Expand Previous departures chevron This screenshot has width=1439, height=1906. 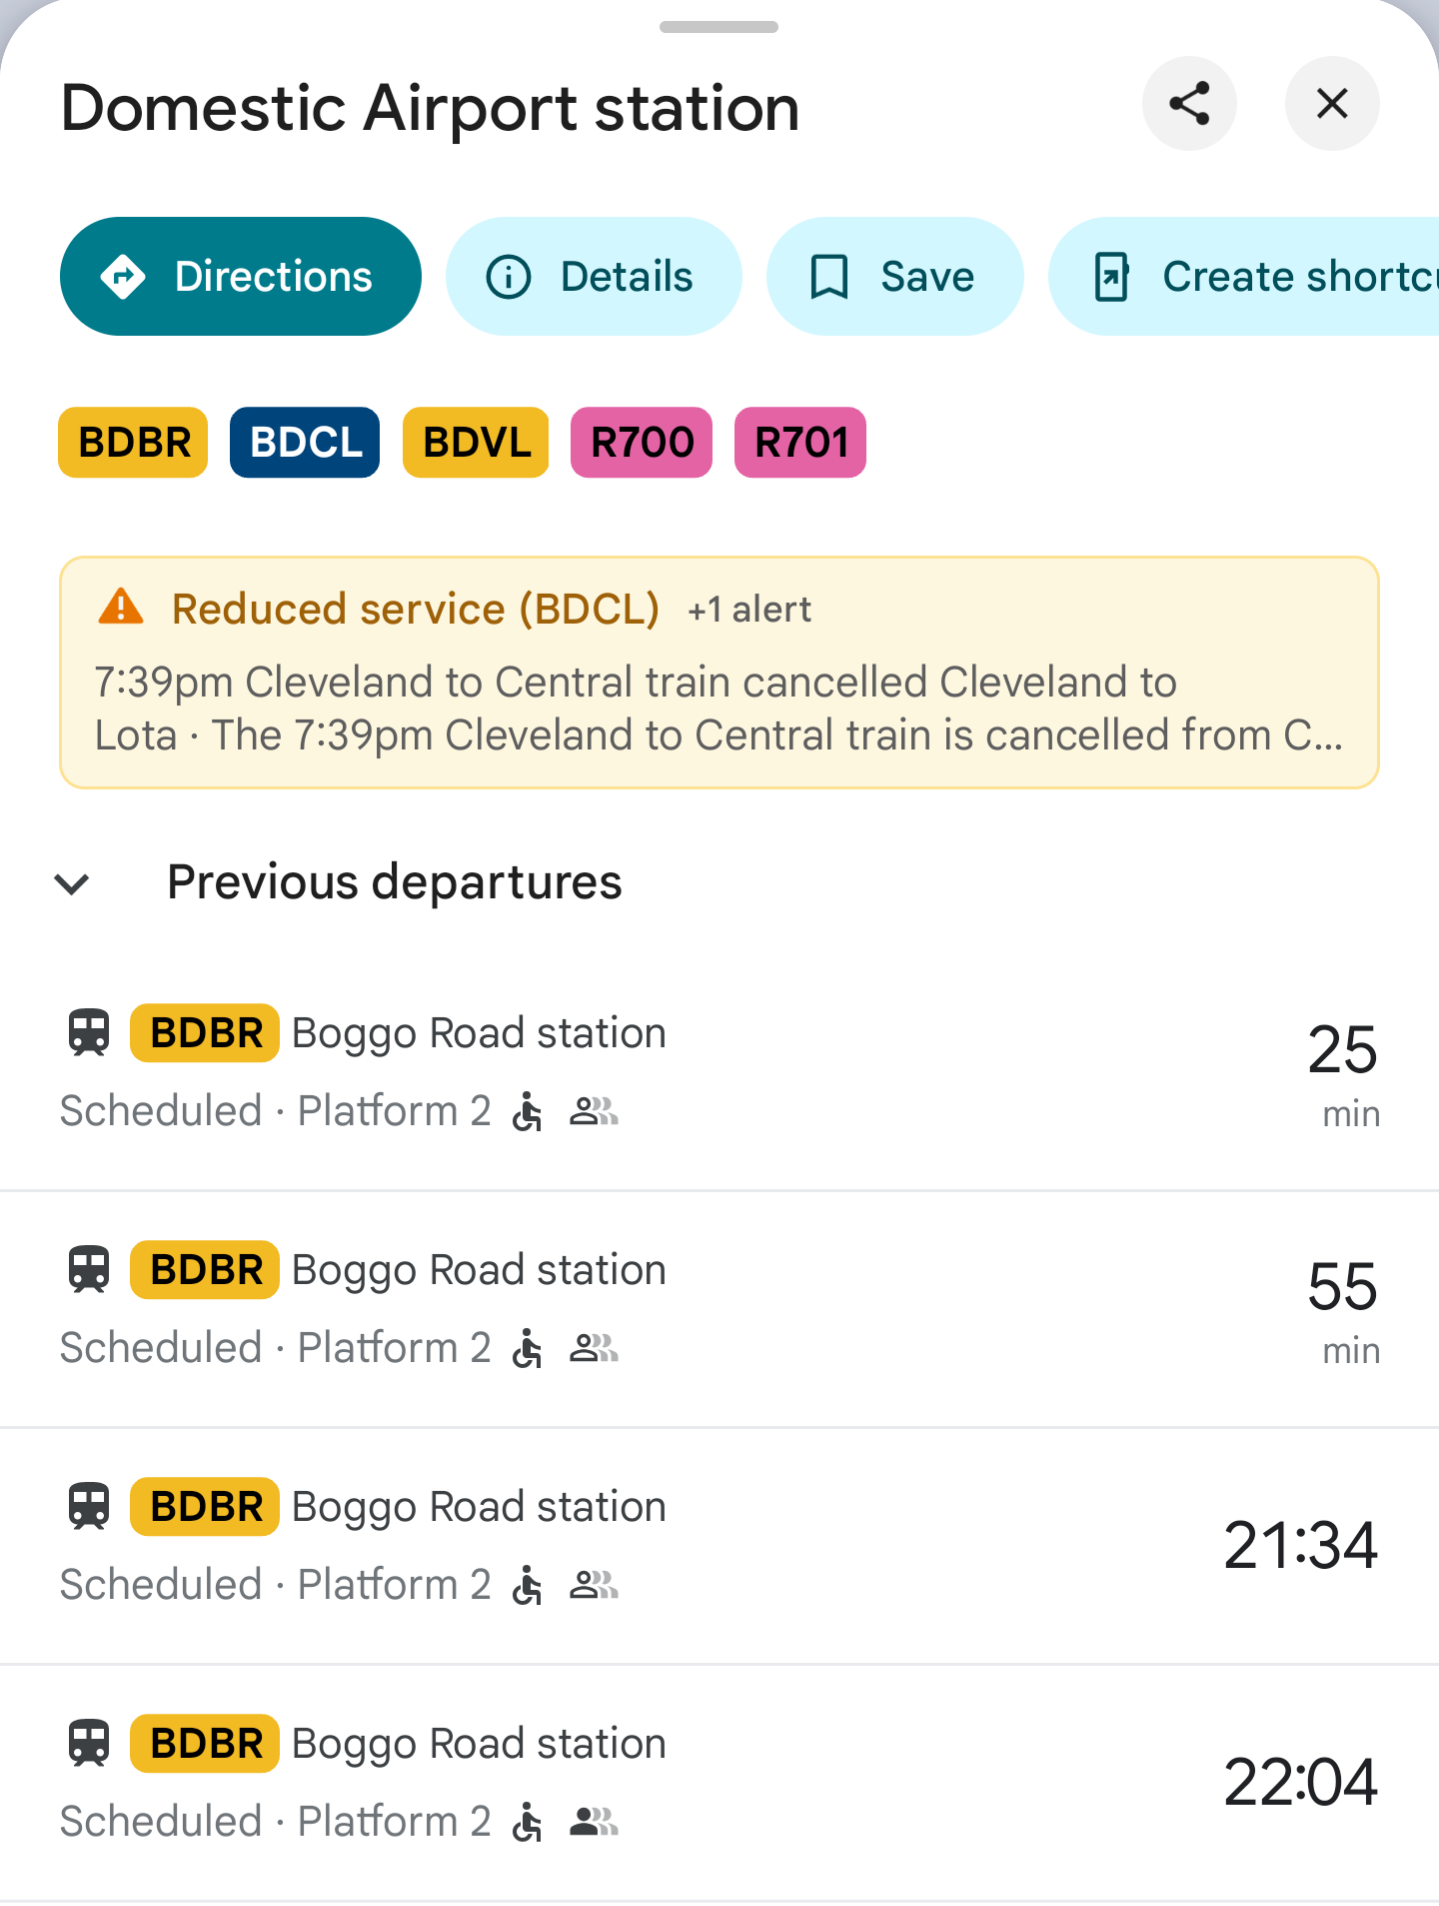(72, 883)
